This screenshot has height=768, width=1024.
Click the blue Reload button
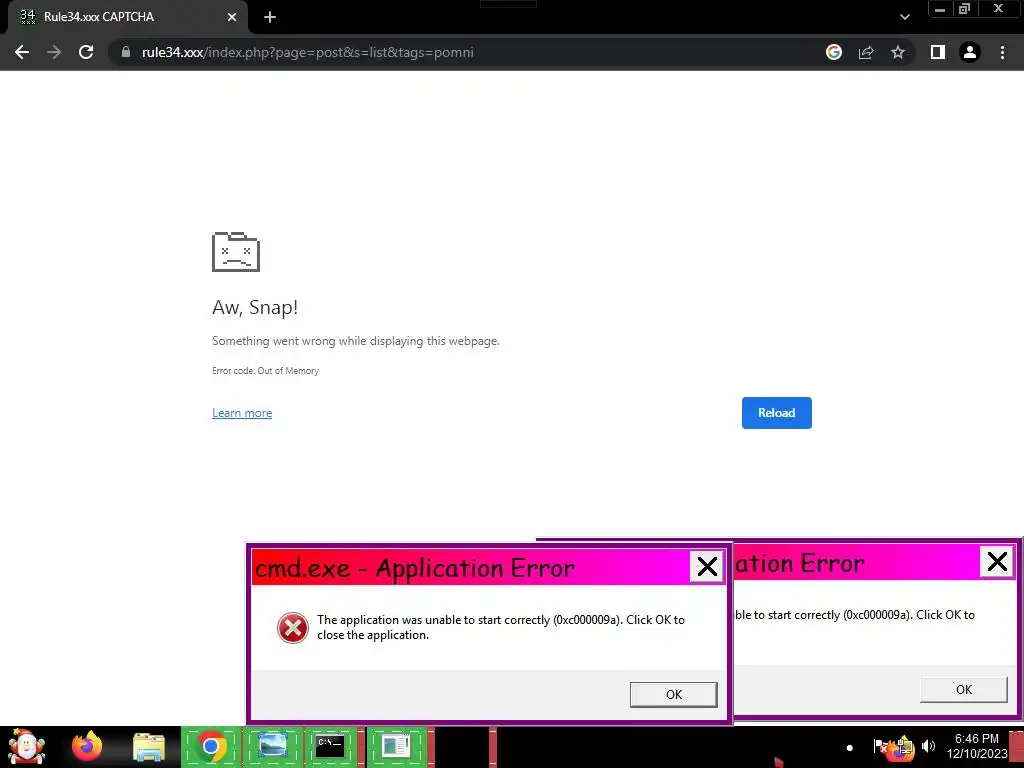point(776,413)
